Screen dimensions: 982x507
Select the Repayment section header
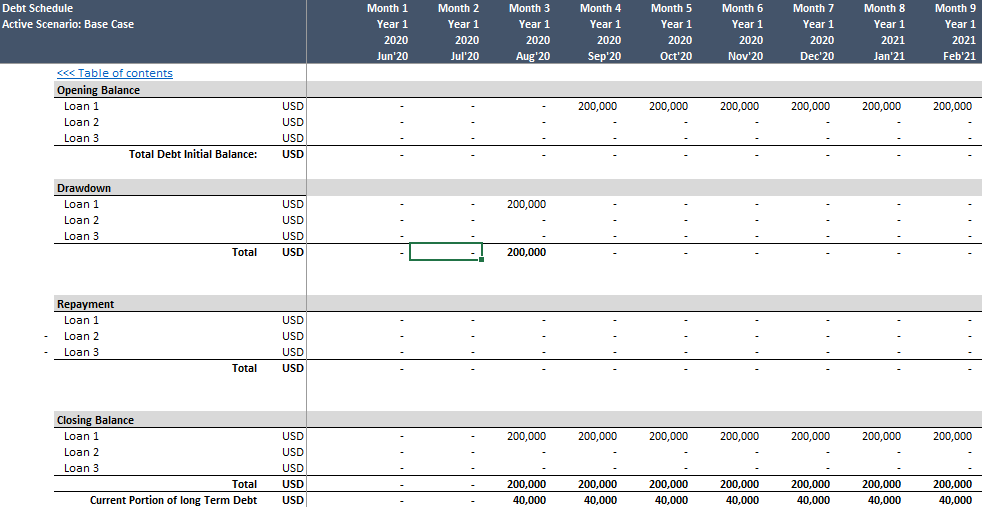click(x=86, y=304)
